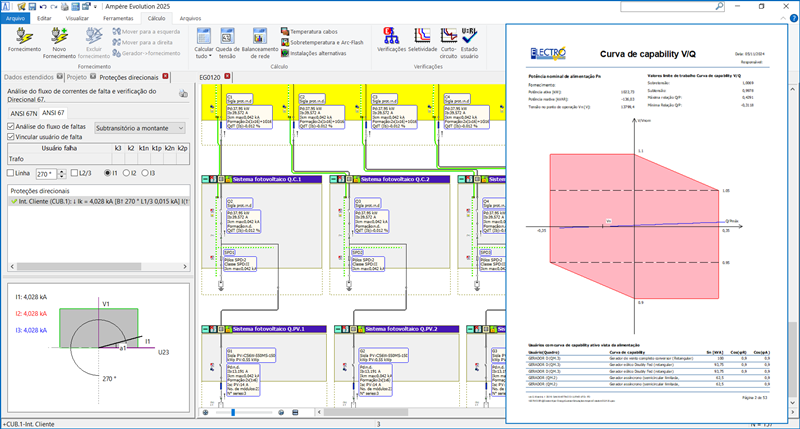Toggle Vincular usuário de falta checkbox

click(11, 137)
